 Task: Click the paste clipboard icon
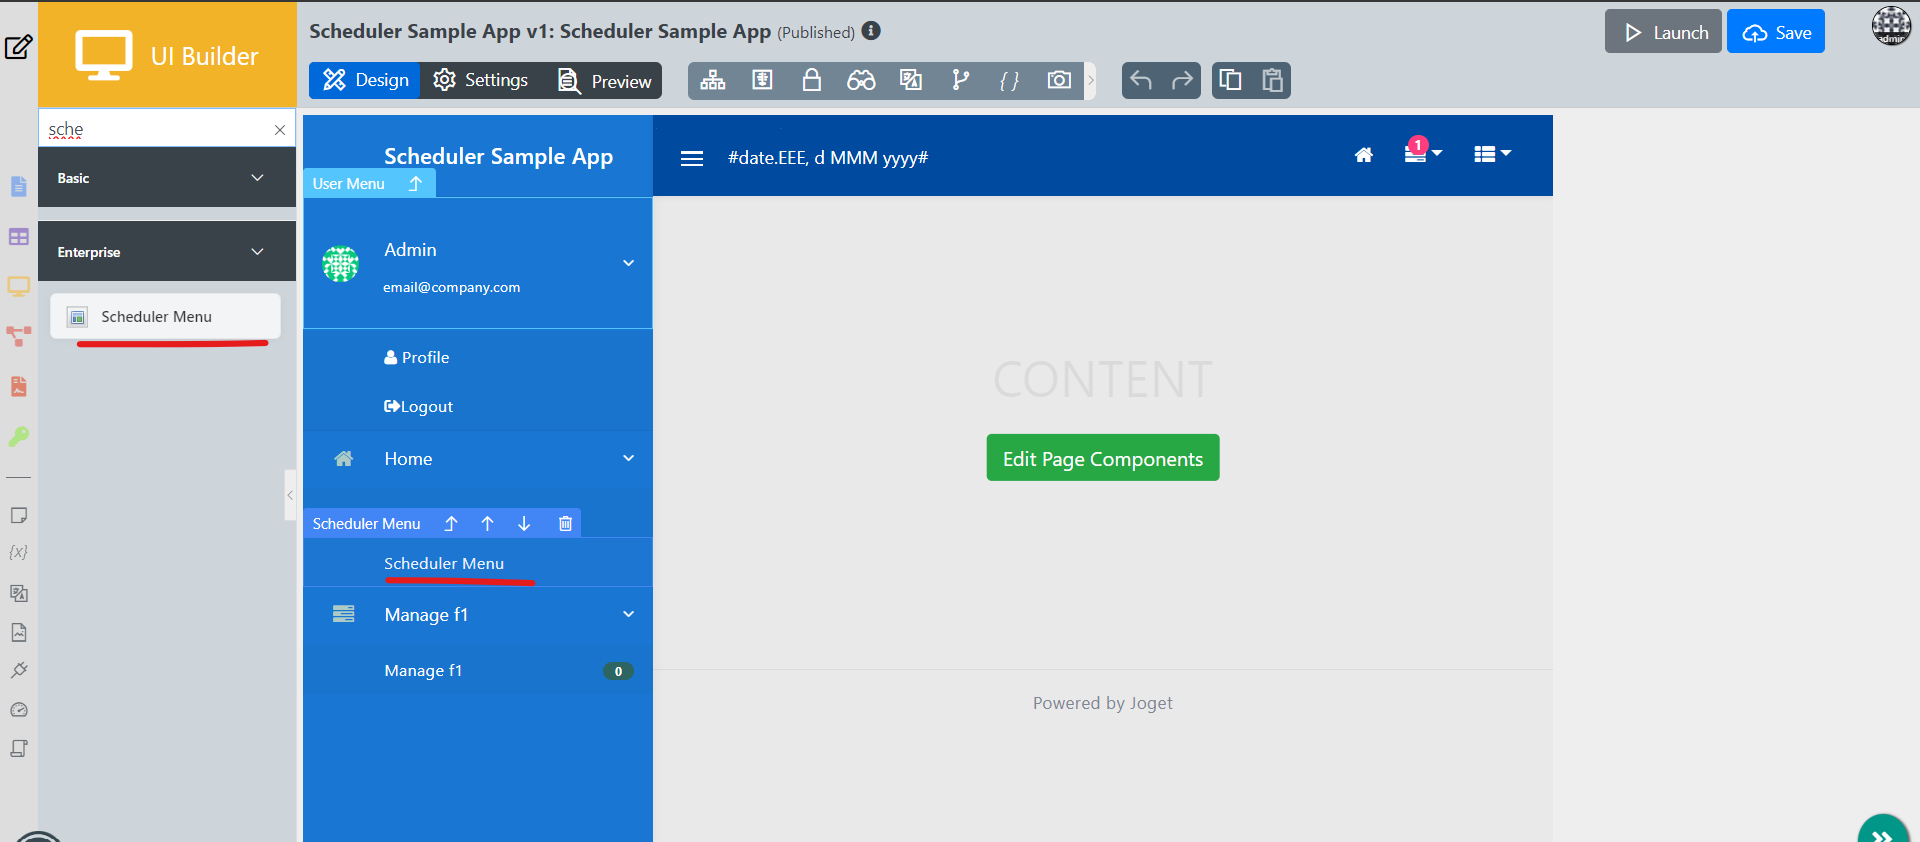point(1272,80)
